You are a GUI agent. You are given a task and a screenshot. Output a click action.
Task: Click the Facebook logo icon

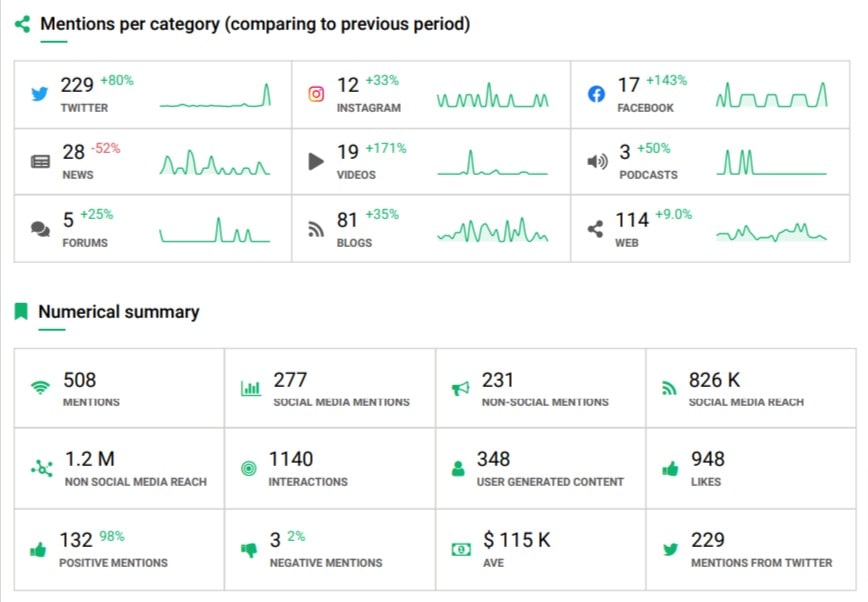[x=596, y=94]
